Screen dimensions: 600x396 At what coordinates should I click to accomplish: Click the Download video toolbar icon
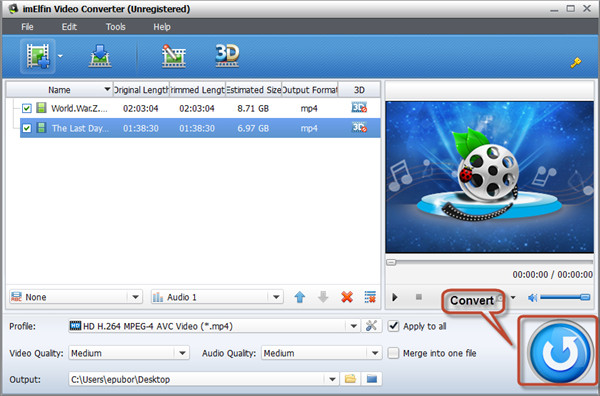point(100,56)
